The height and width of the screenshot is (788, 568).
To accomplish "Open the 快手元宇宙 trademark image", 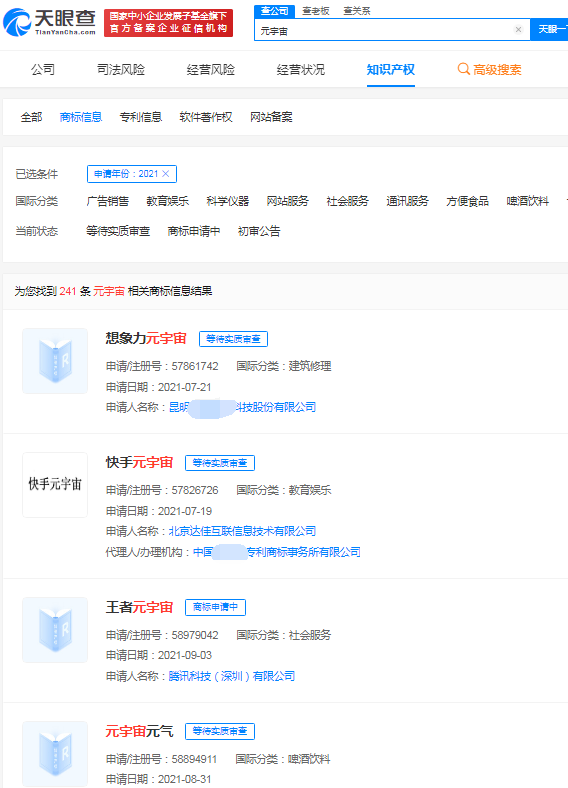I will point(55,485).
